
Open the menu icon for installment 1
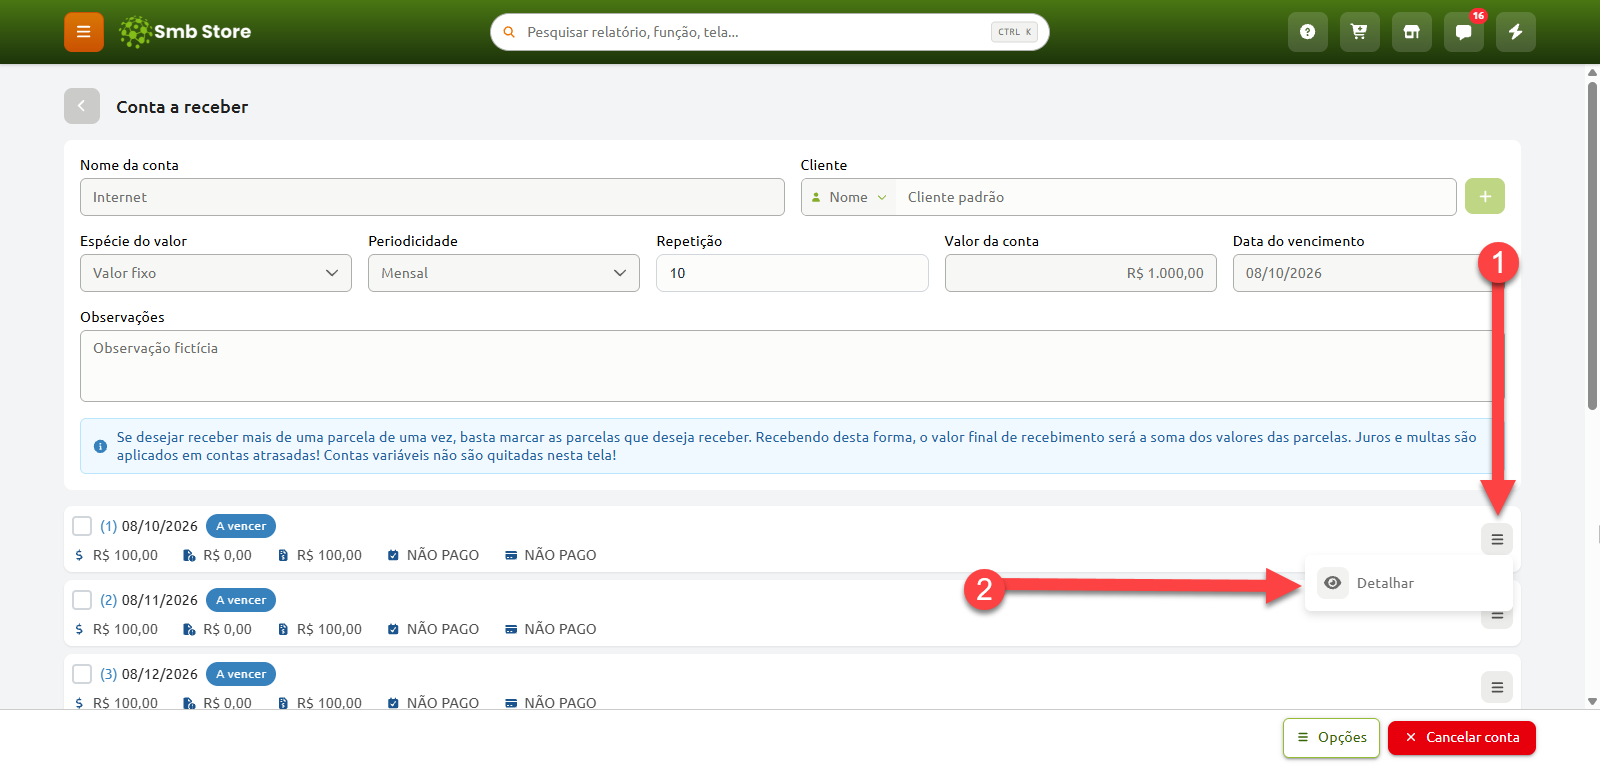(1497, 539)
